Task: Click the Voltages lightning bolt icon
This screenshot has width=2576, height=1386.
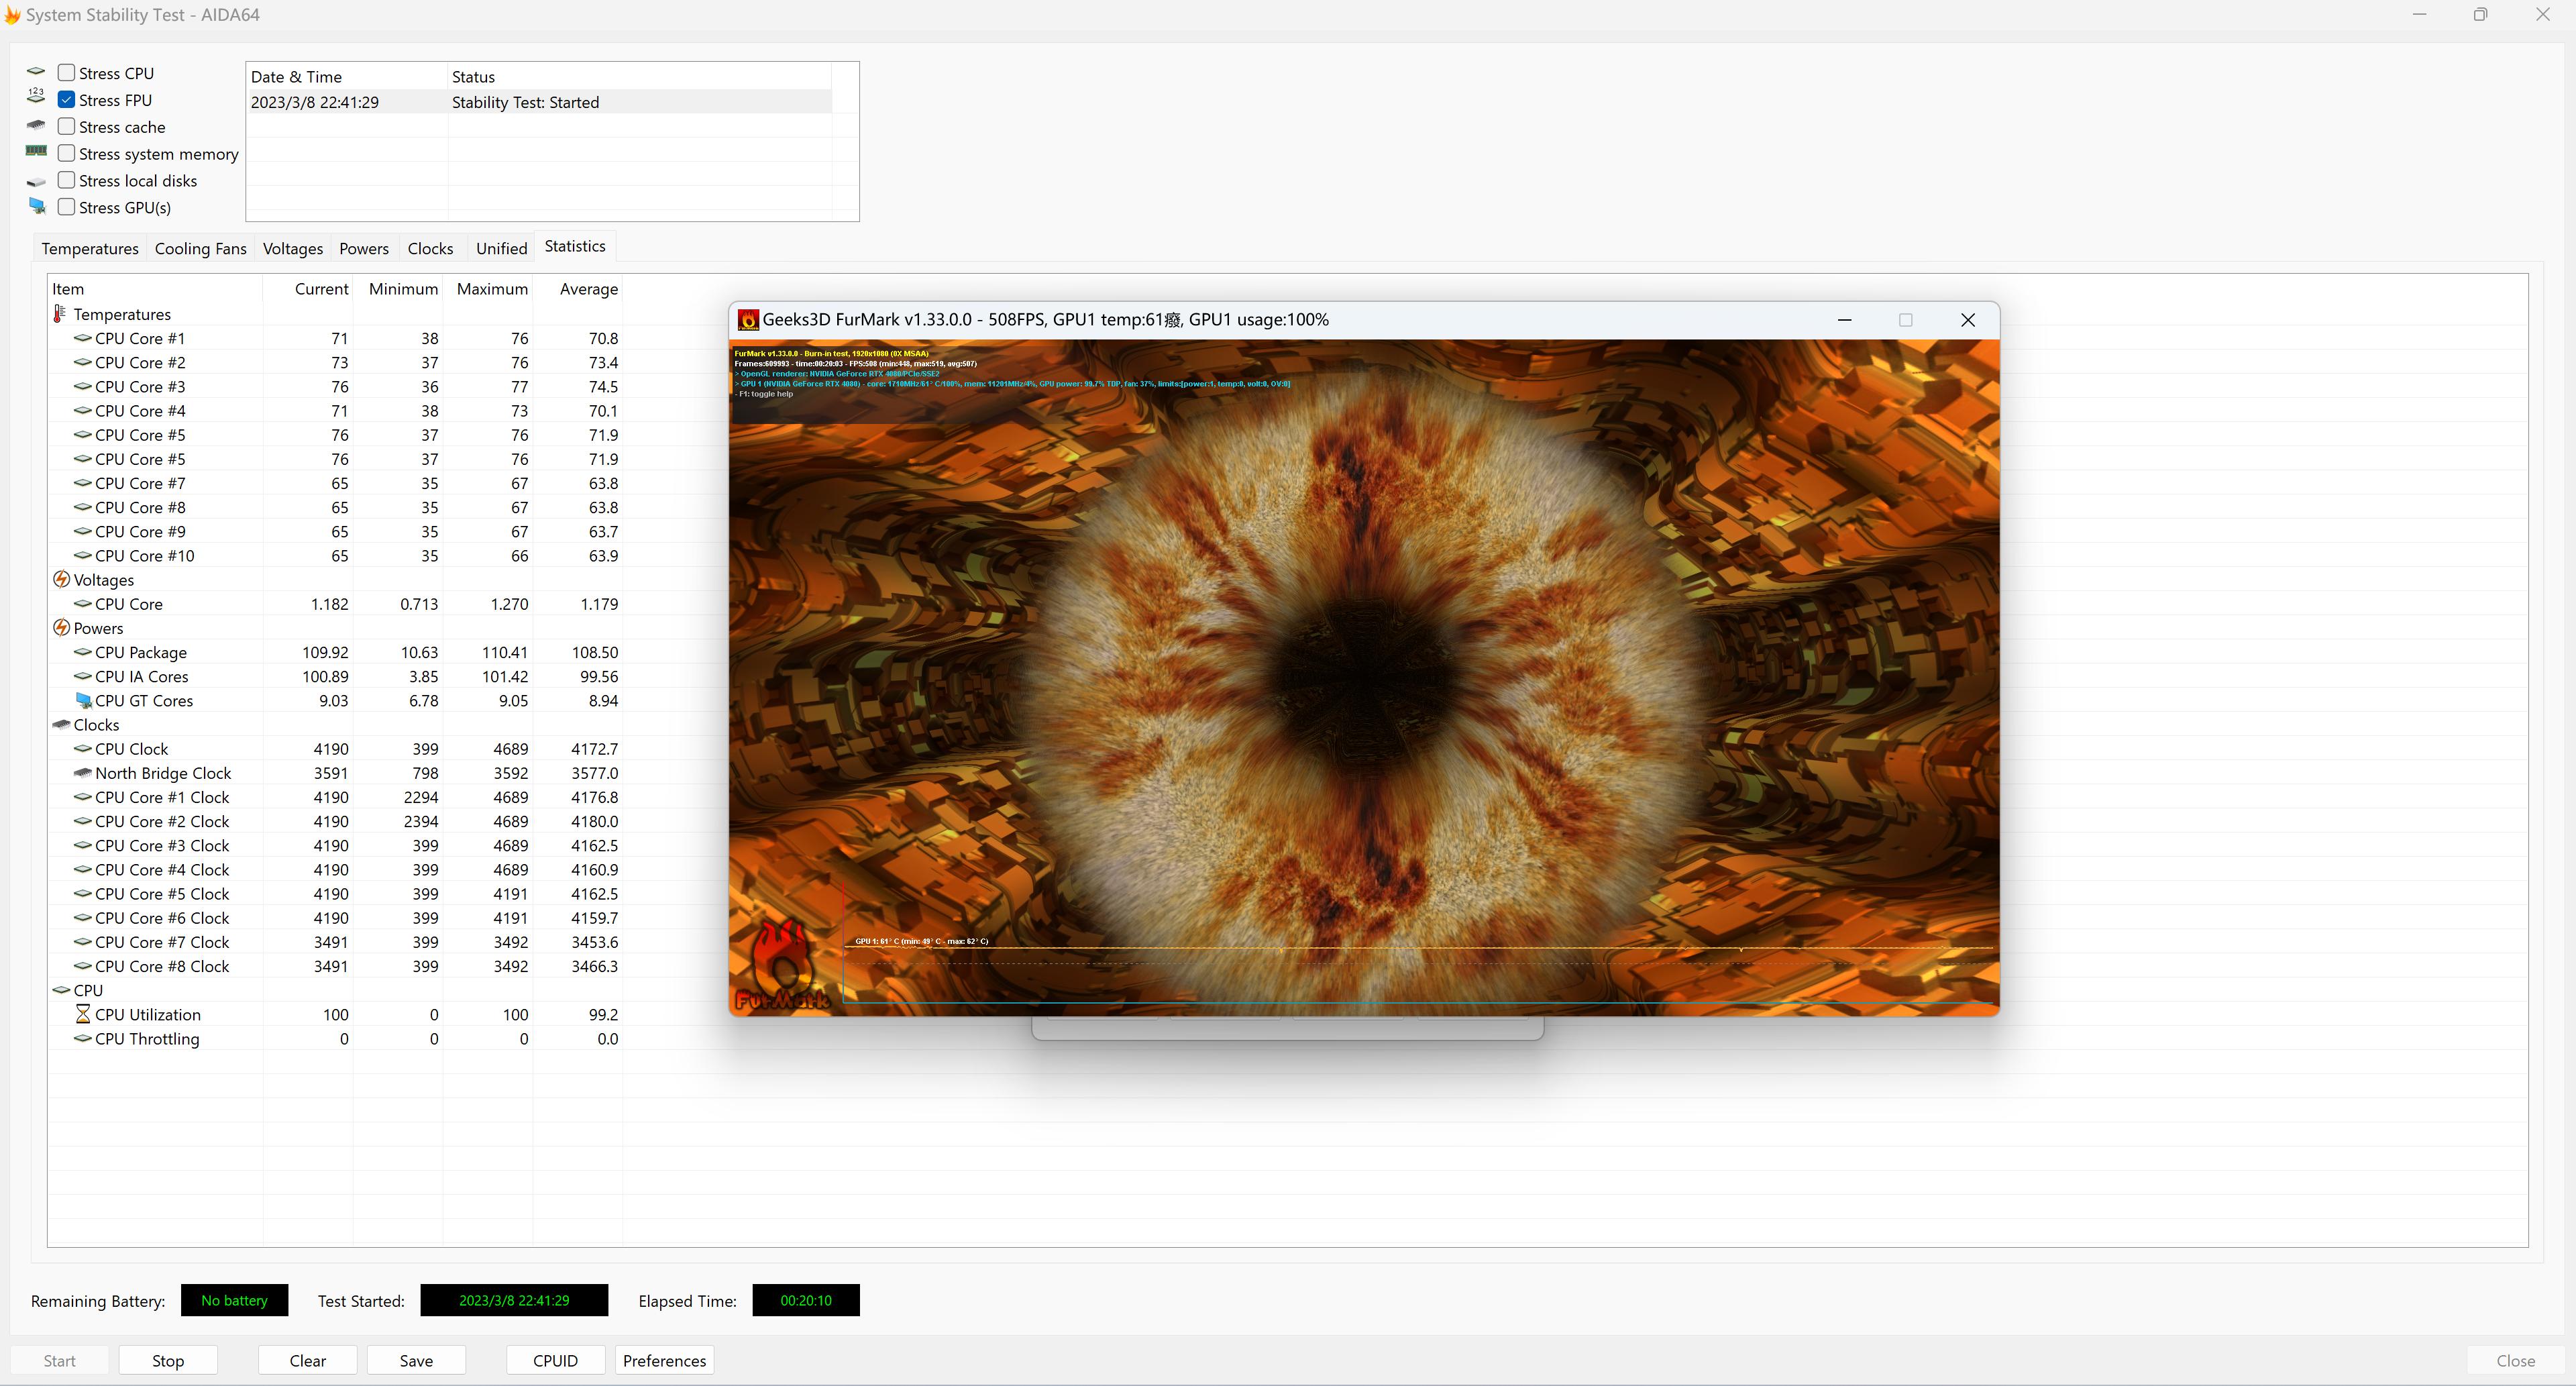Action: click(61, 580)
